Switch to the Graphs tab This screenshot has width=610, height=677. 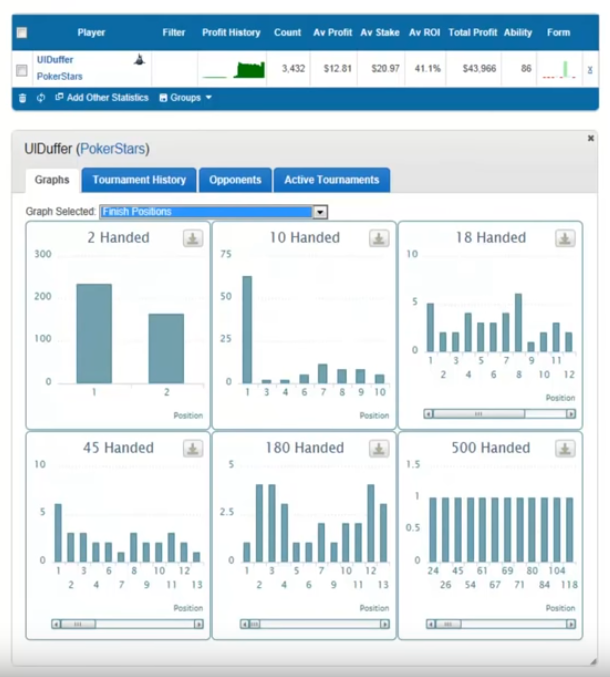[x=52, y=180]
